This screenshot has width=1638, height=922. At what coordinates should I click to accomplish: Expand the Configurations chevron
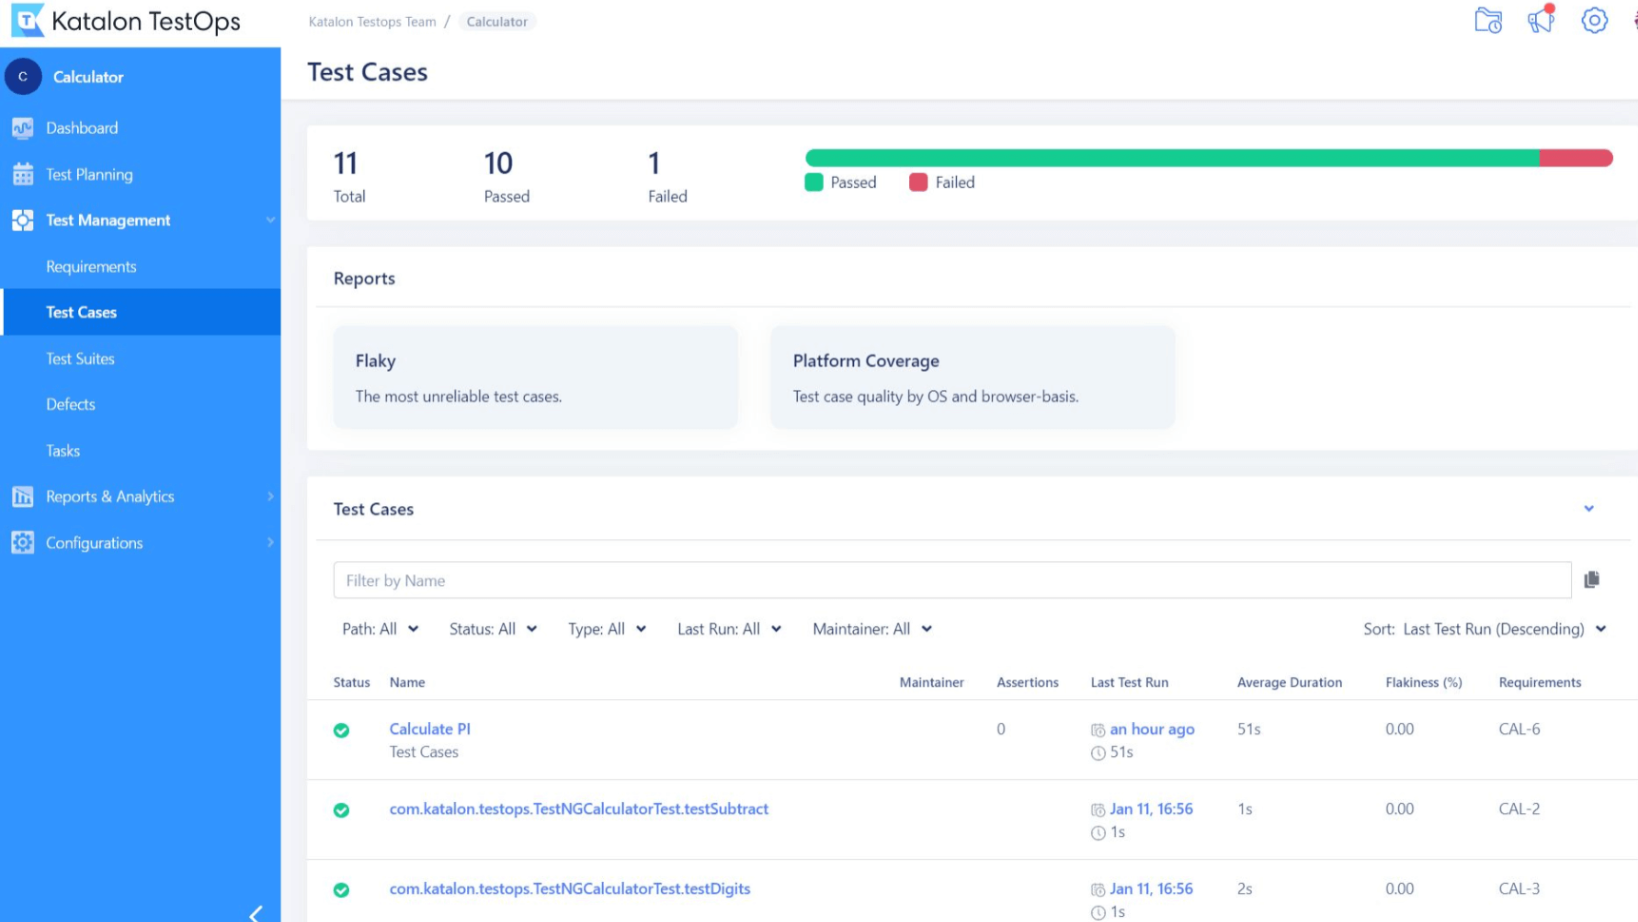pos(270,542)
